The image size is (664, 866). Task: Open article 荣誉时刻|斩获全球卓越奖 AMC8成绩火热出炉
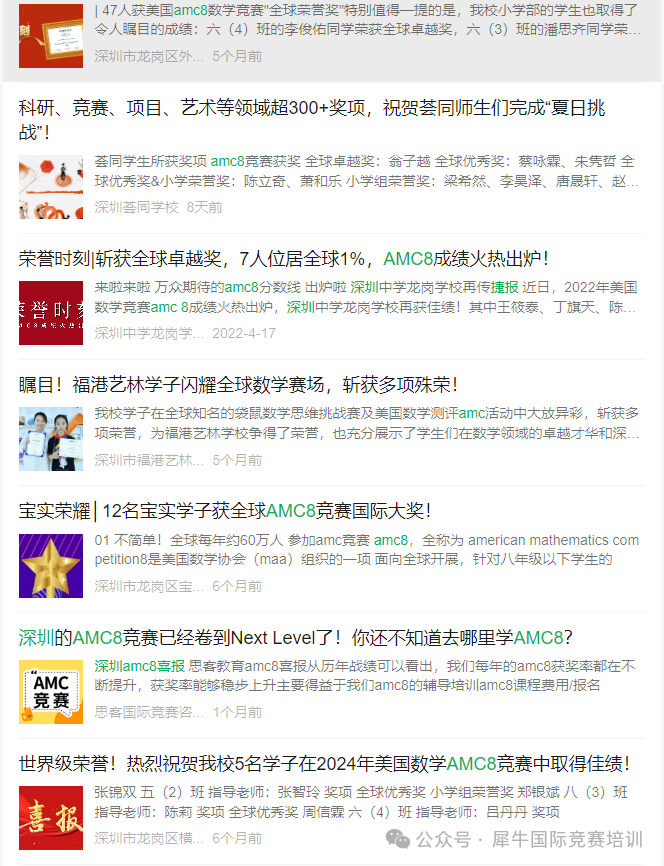coord(283,258)
